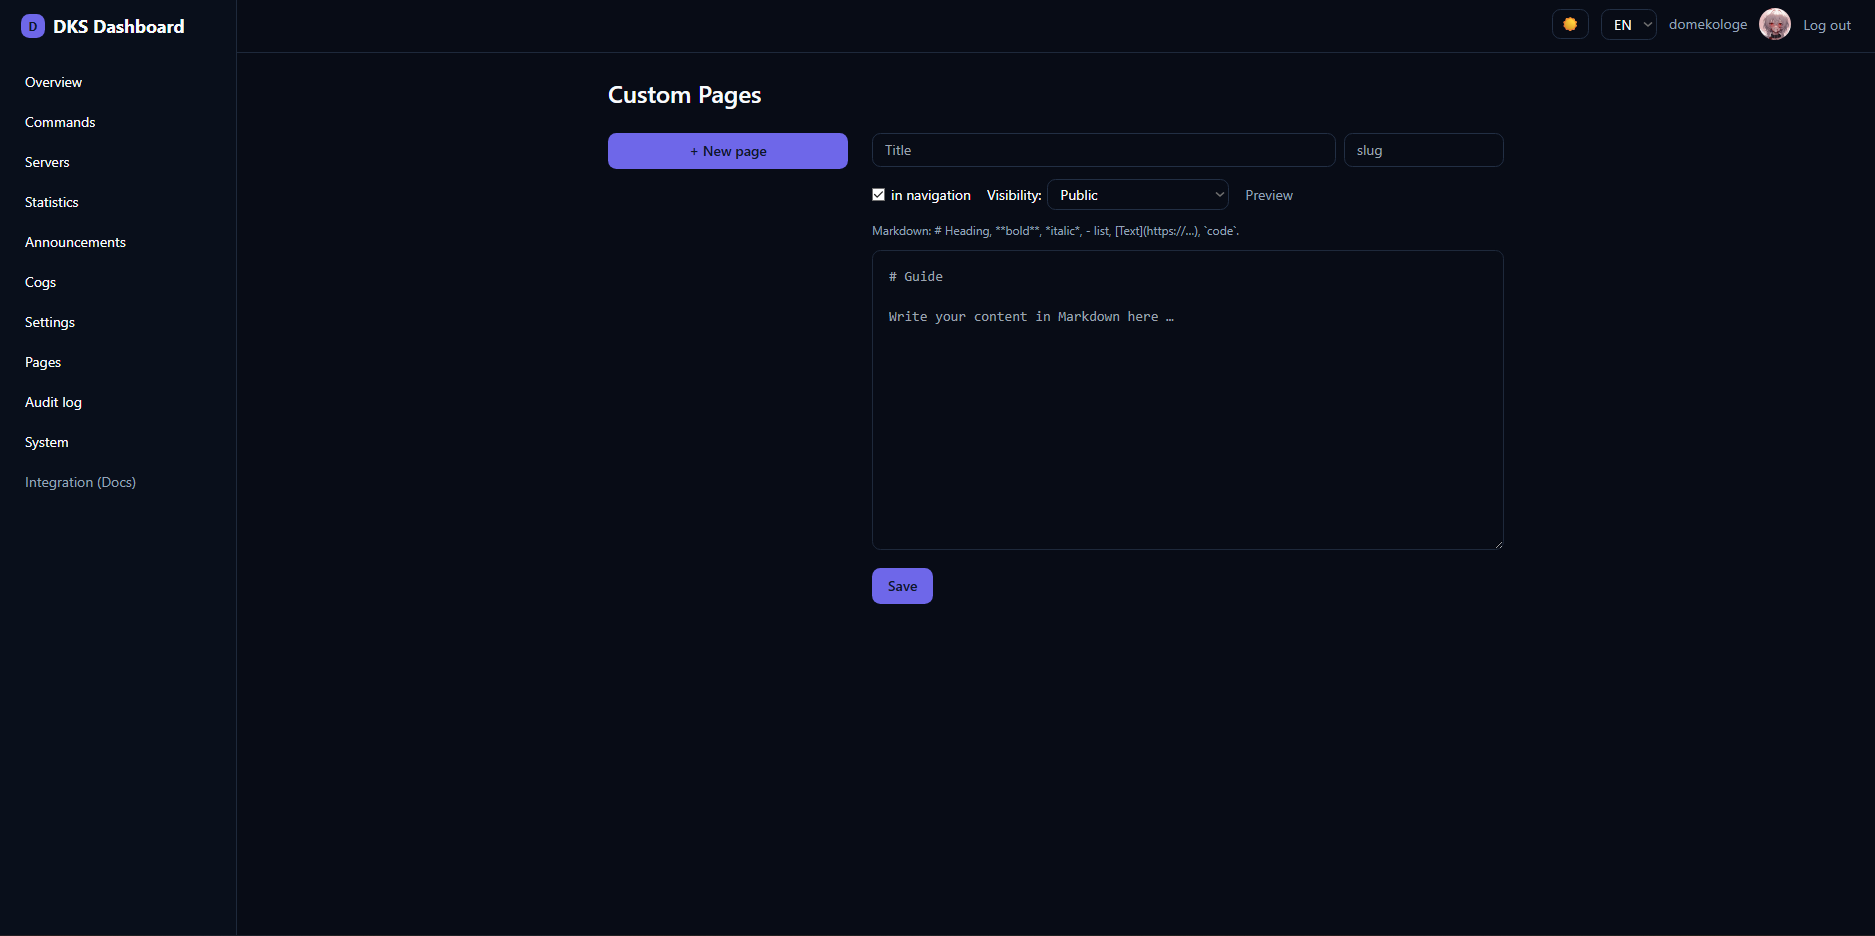1875x936 pixels.
Task: Open the Preview link
Action: (1269, 195)
